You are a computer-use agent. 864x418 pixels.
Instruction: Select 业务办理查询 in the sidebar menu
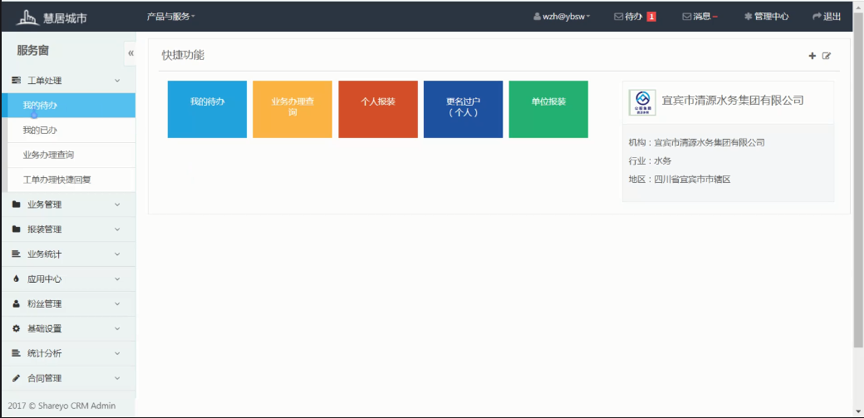(48, 155)
